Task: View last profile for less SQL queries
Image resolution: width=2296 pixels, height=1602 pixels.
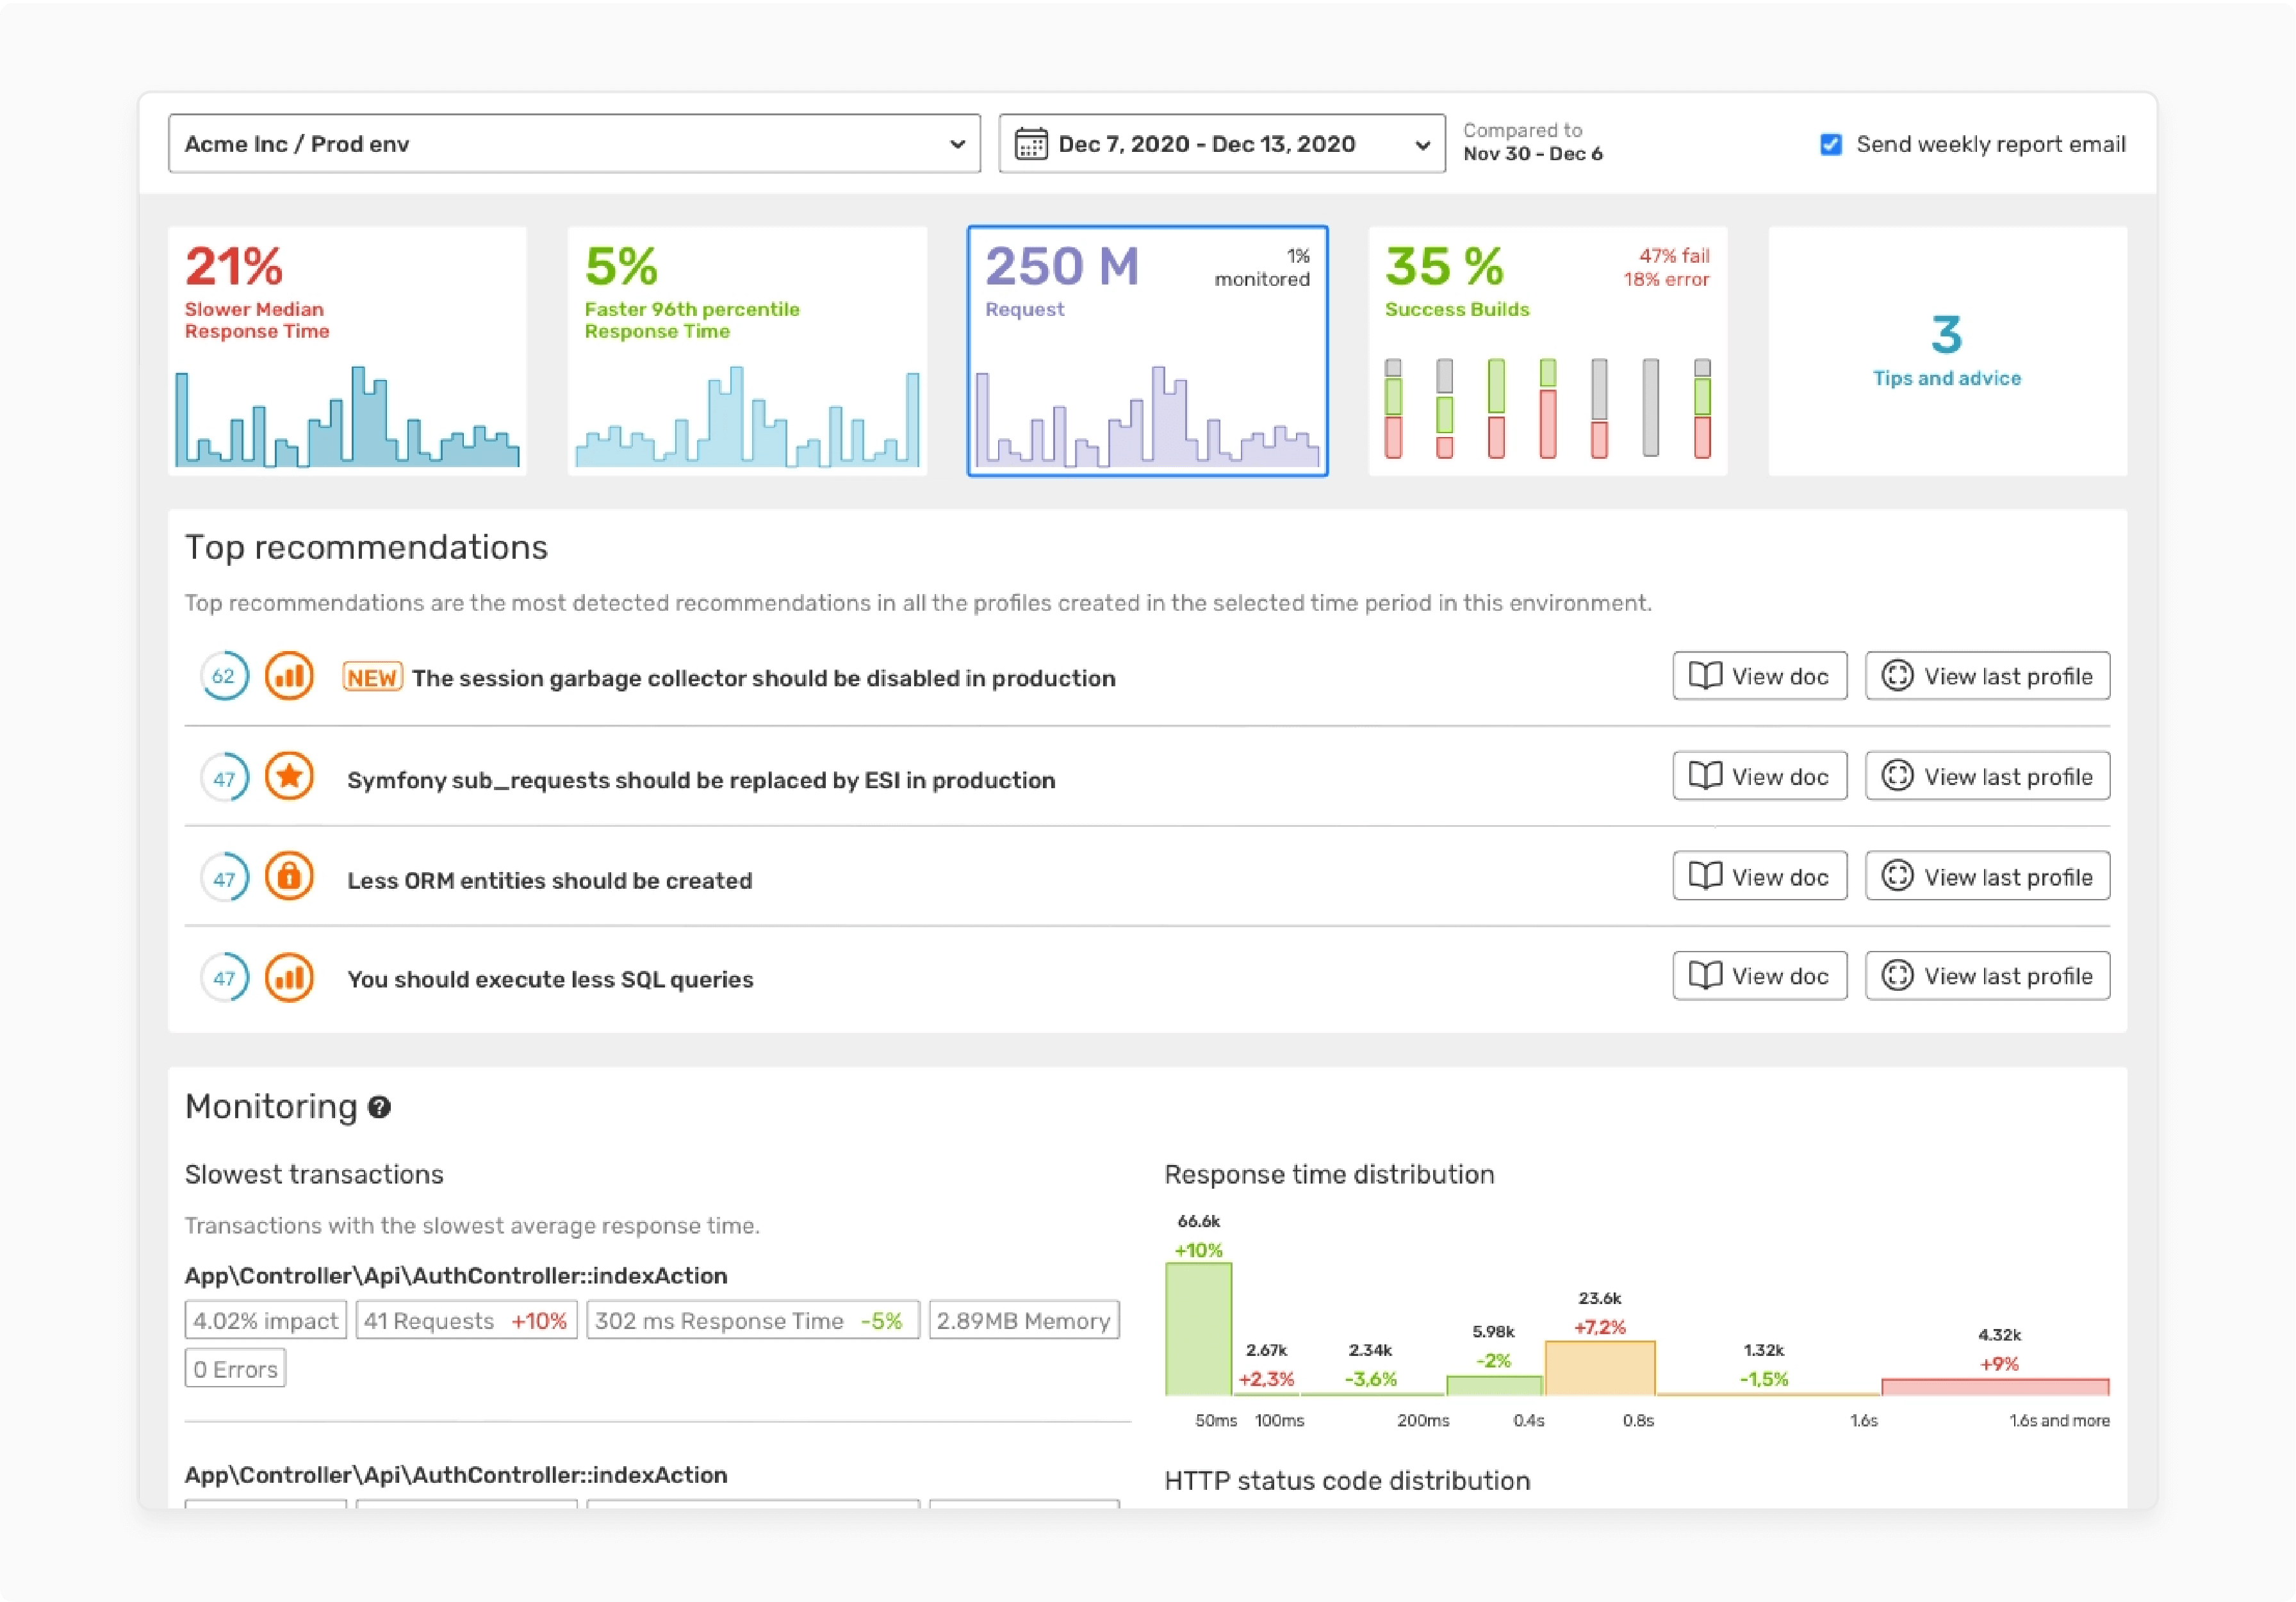Action: coord(1987,976)
